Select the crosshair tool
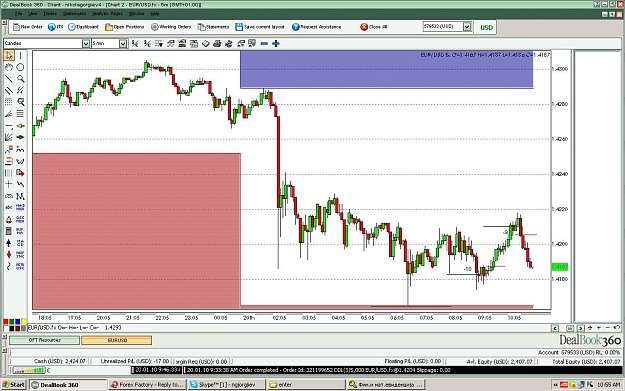Image resolution: width=625 pixels, height=391 pixels. coord(9,184)
